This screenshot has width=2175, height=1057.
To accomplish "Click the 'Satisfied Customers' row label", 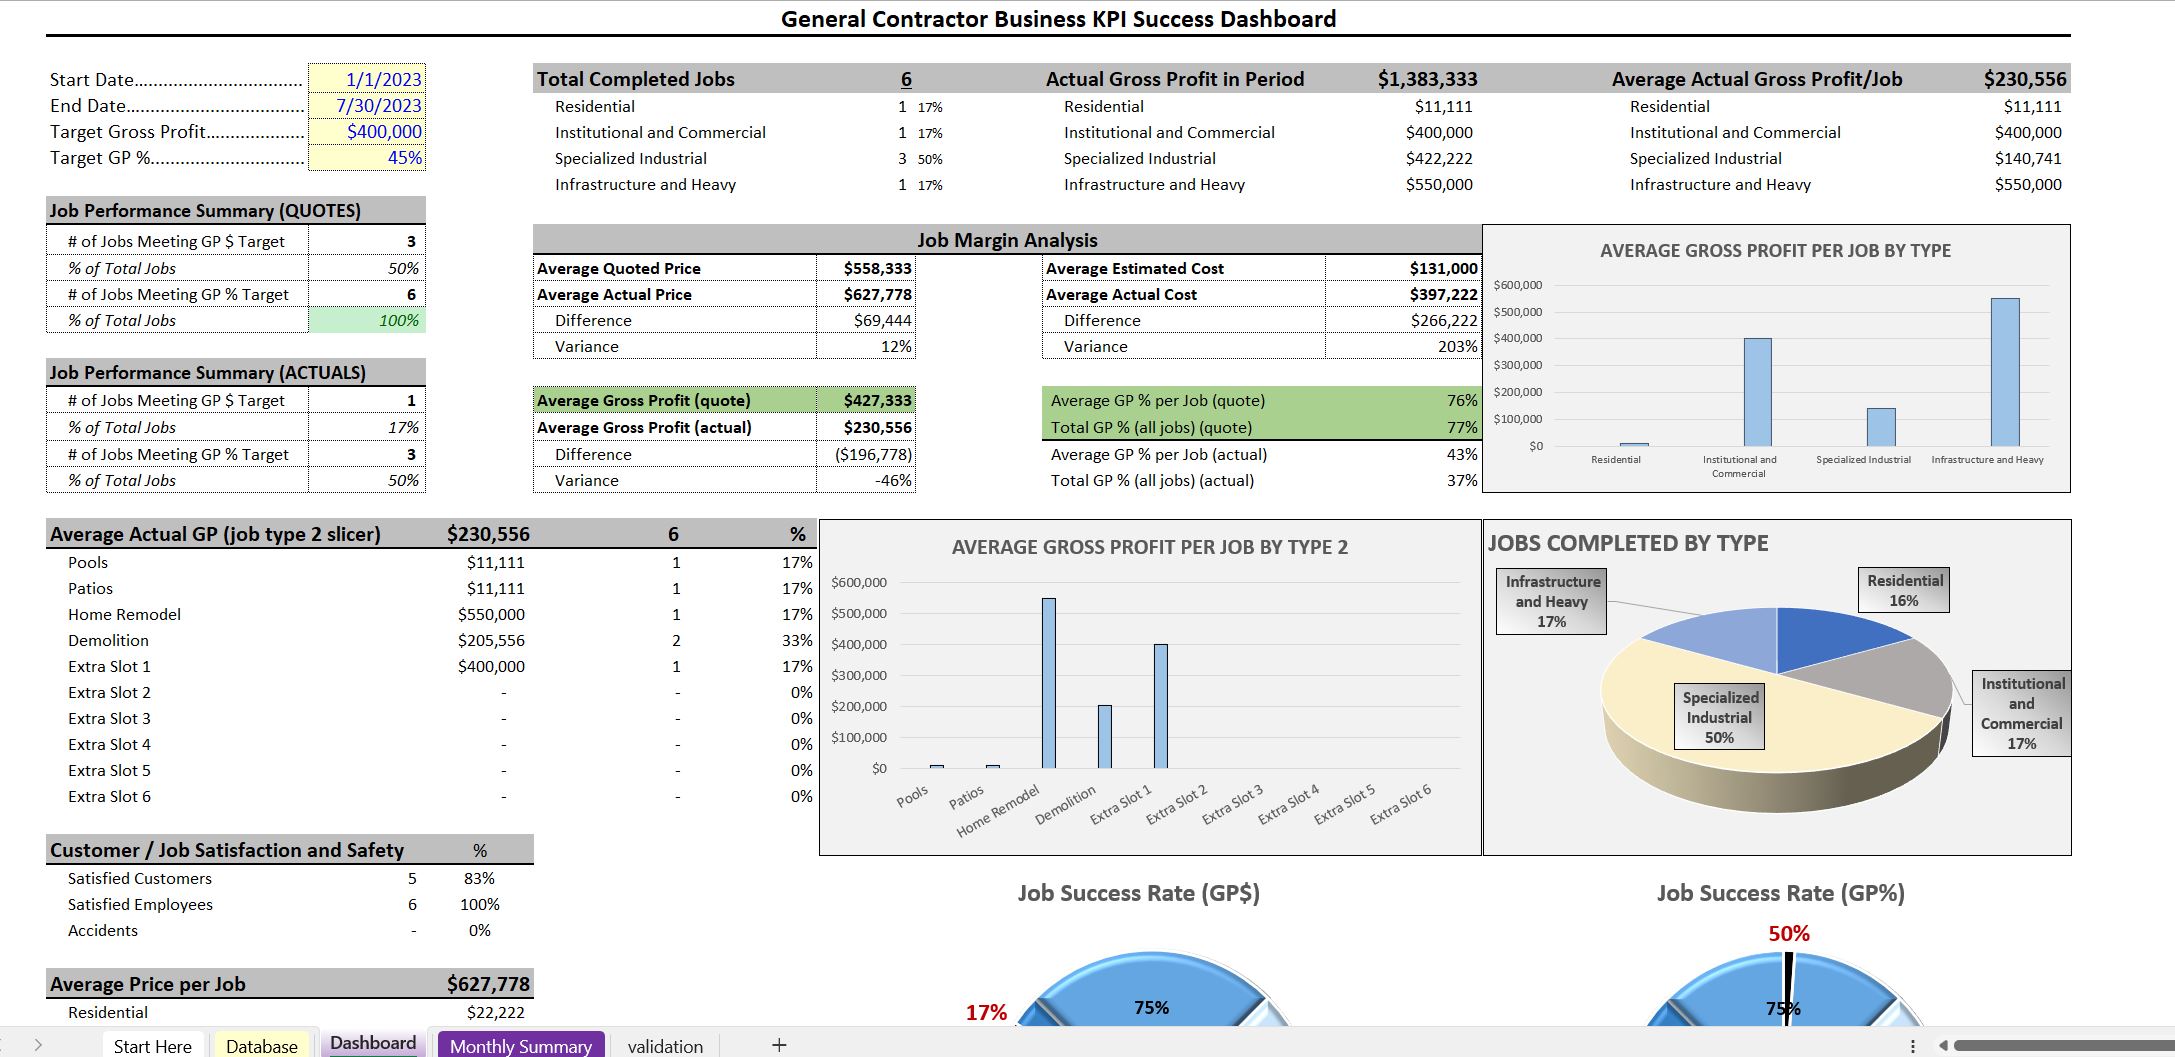I will click(x=140, y=878).
